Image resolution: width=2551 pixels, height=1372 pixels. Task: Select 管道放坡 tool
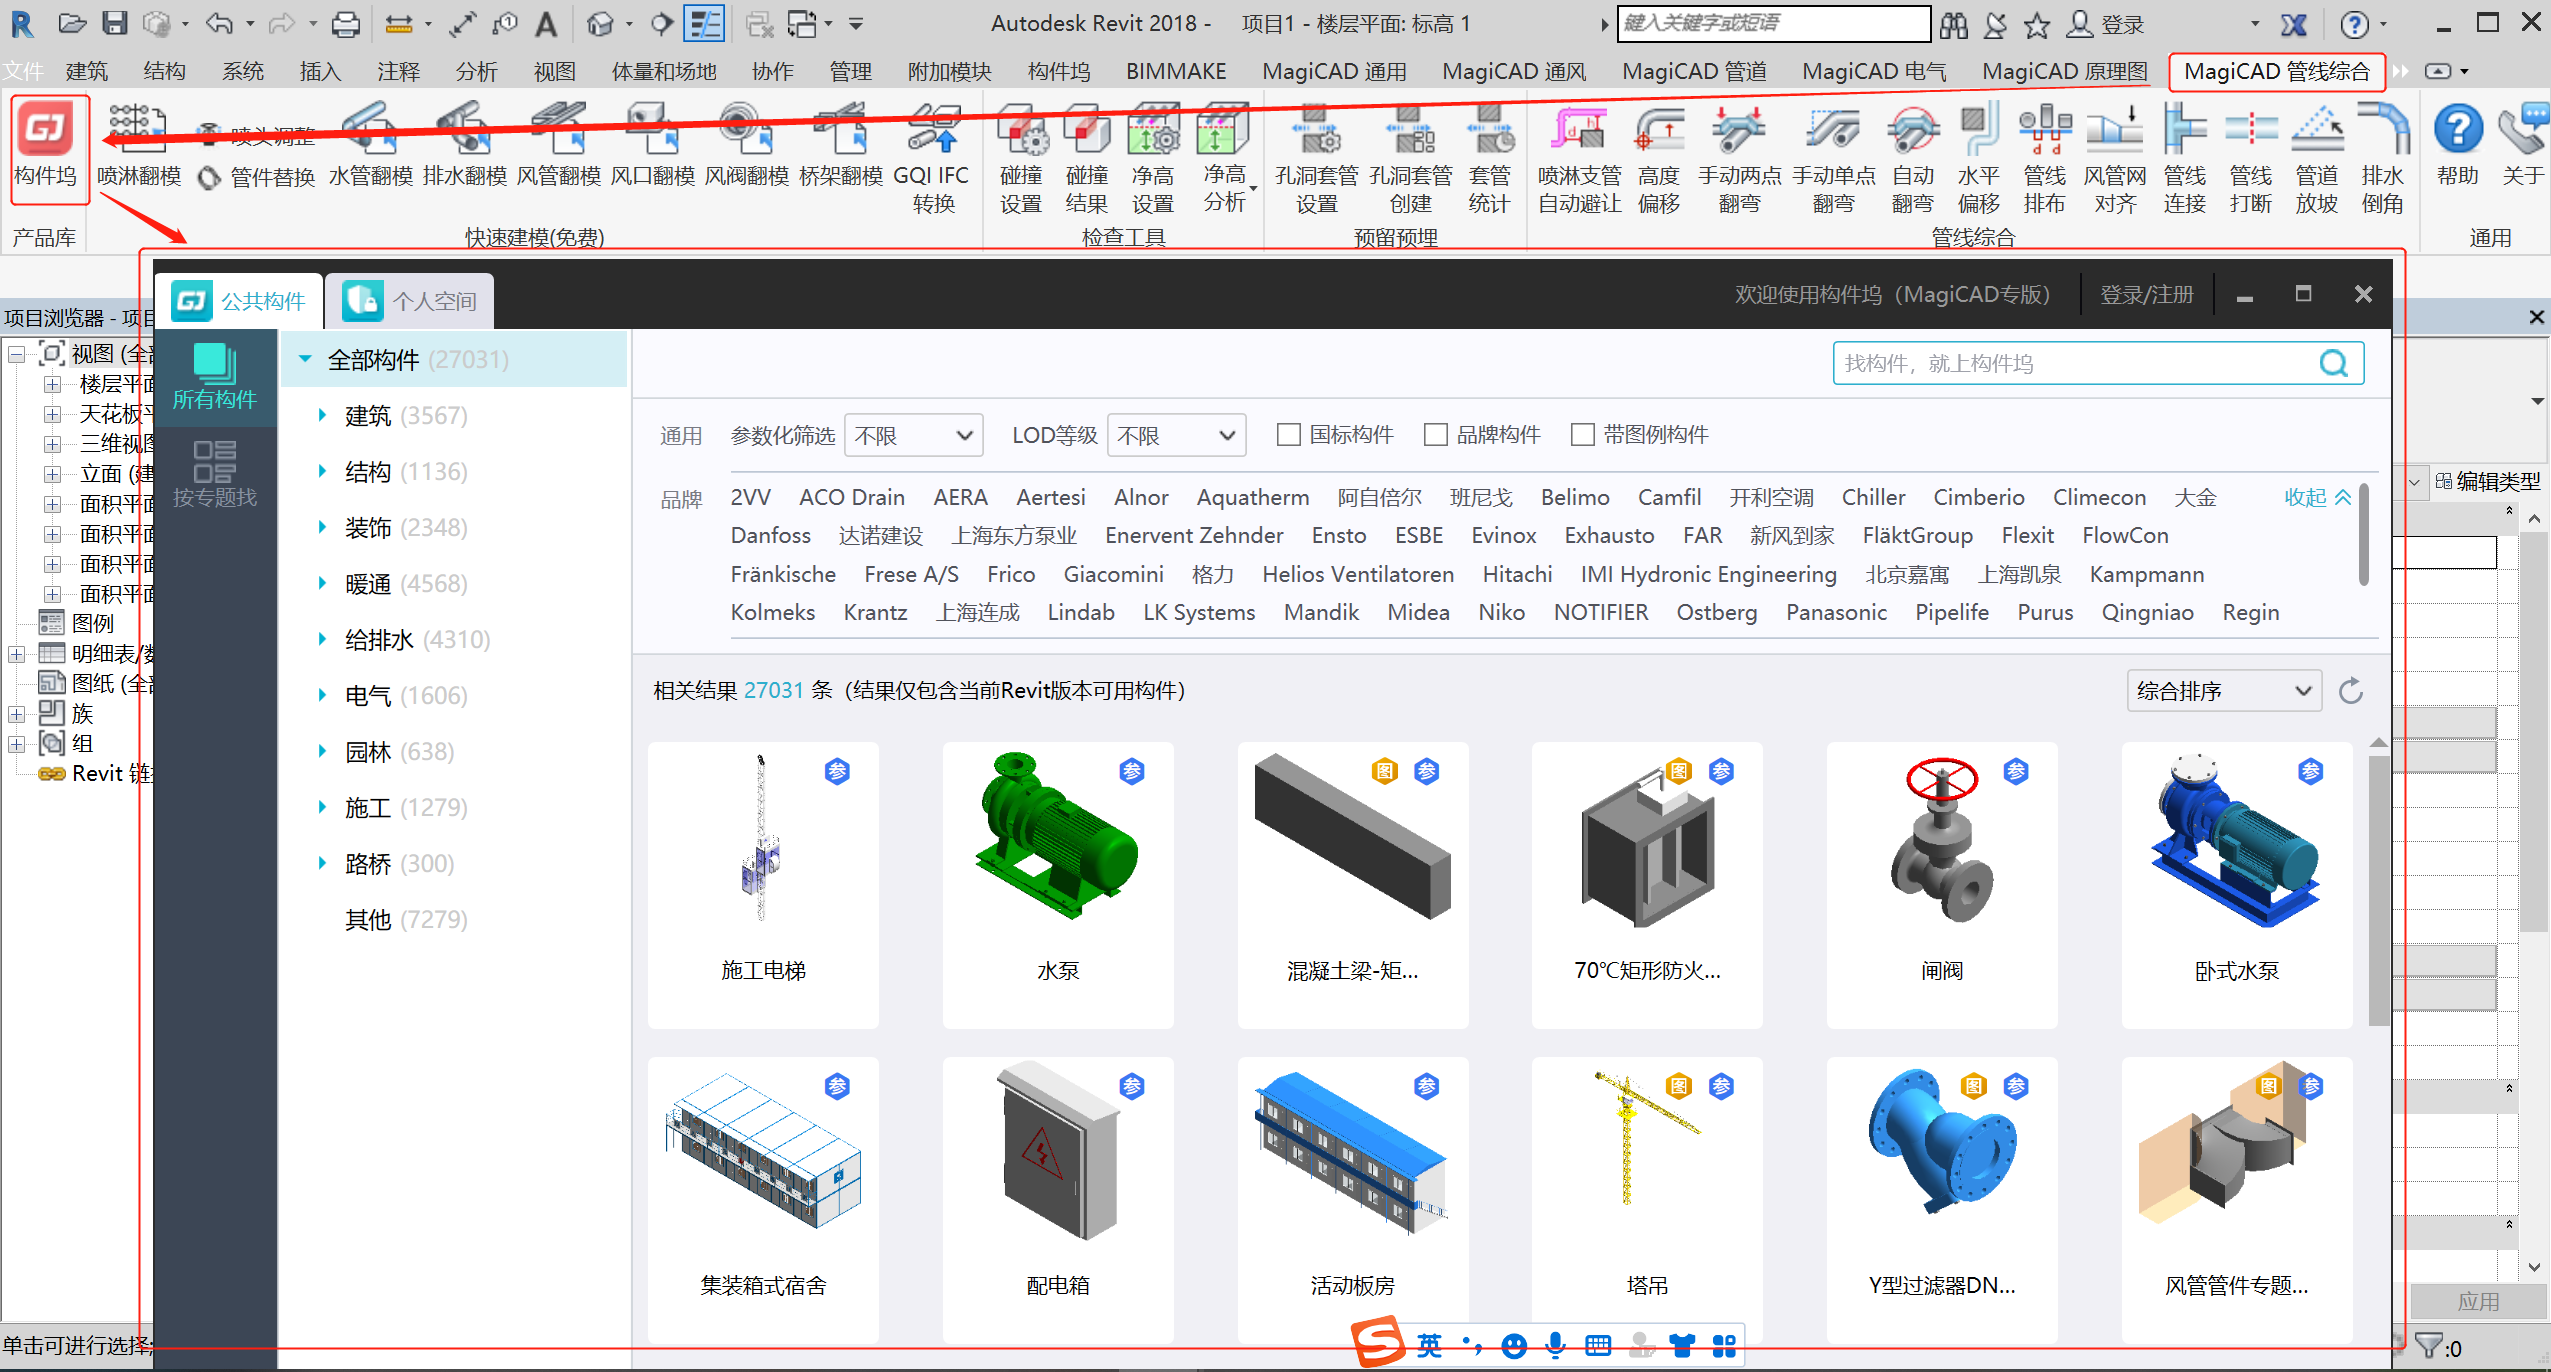(2316, 158)
